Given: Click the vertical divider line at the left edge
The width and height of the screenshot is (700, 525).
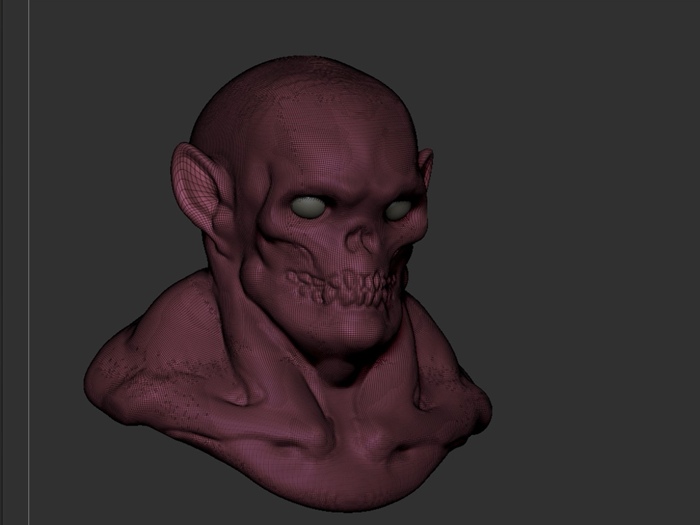Looking at the screenshot, I should [29, 260].
